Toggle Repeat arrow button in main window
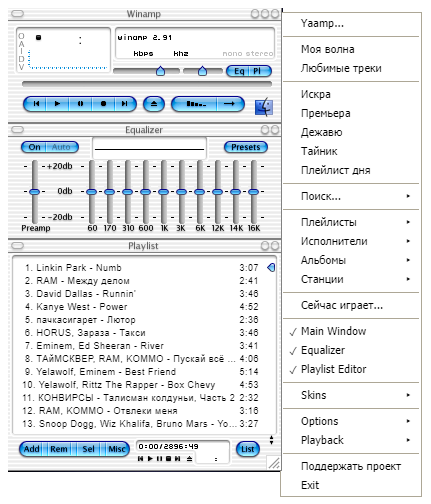 (x=230, y=104)
